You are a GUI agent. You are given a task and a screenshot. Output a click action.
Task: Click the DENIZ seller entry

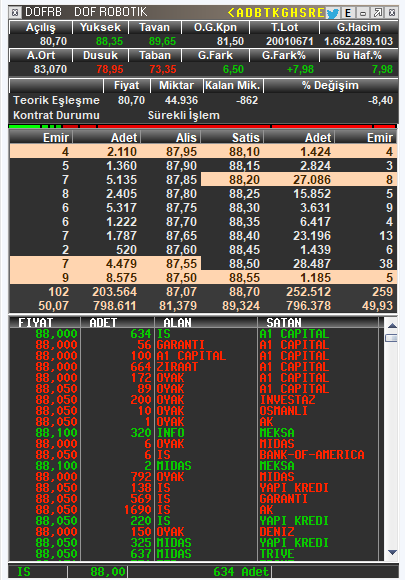(x=277, y=532)
